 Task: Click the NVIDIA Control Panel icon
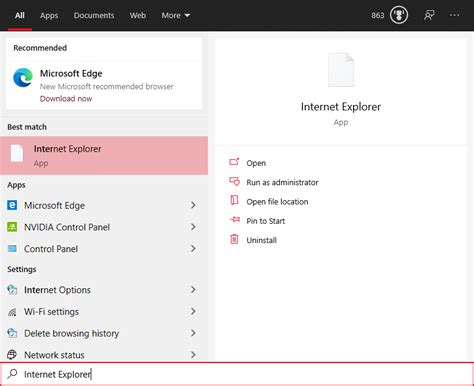click(12, 227)
